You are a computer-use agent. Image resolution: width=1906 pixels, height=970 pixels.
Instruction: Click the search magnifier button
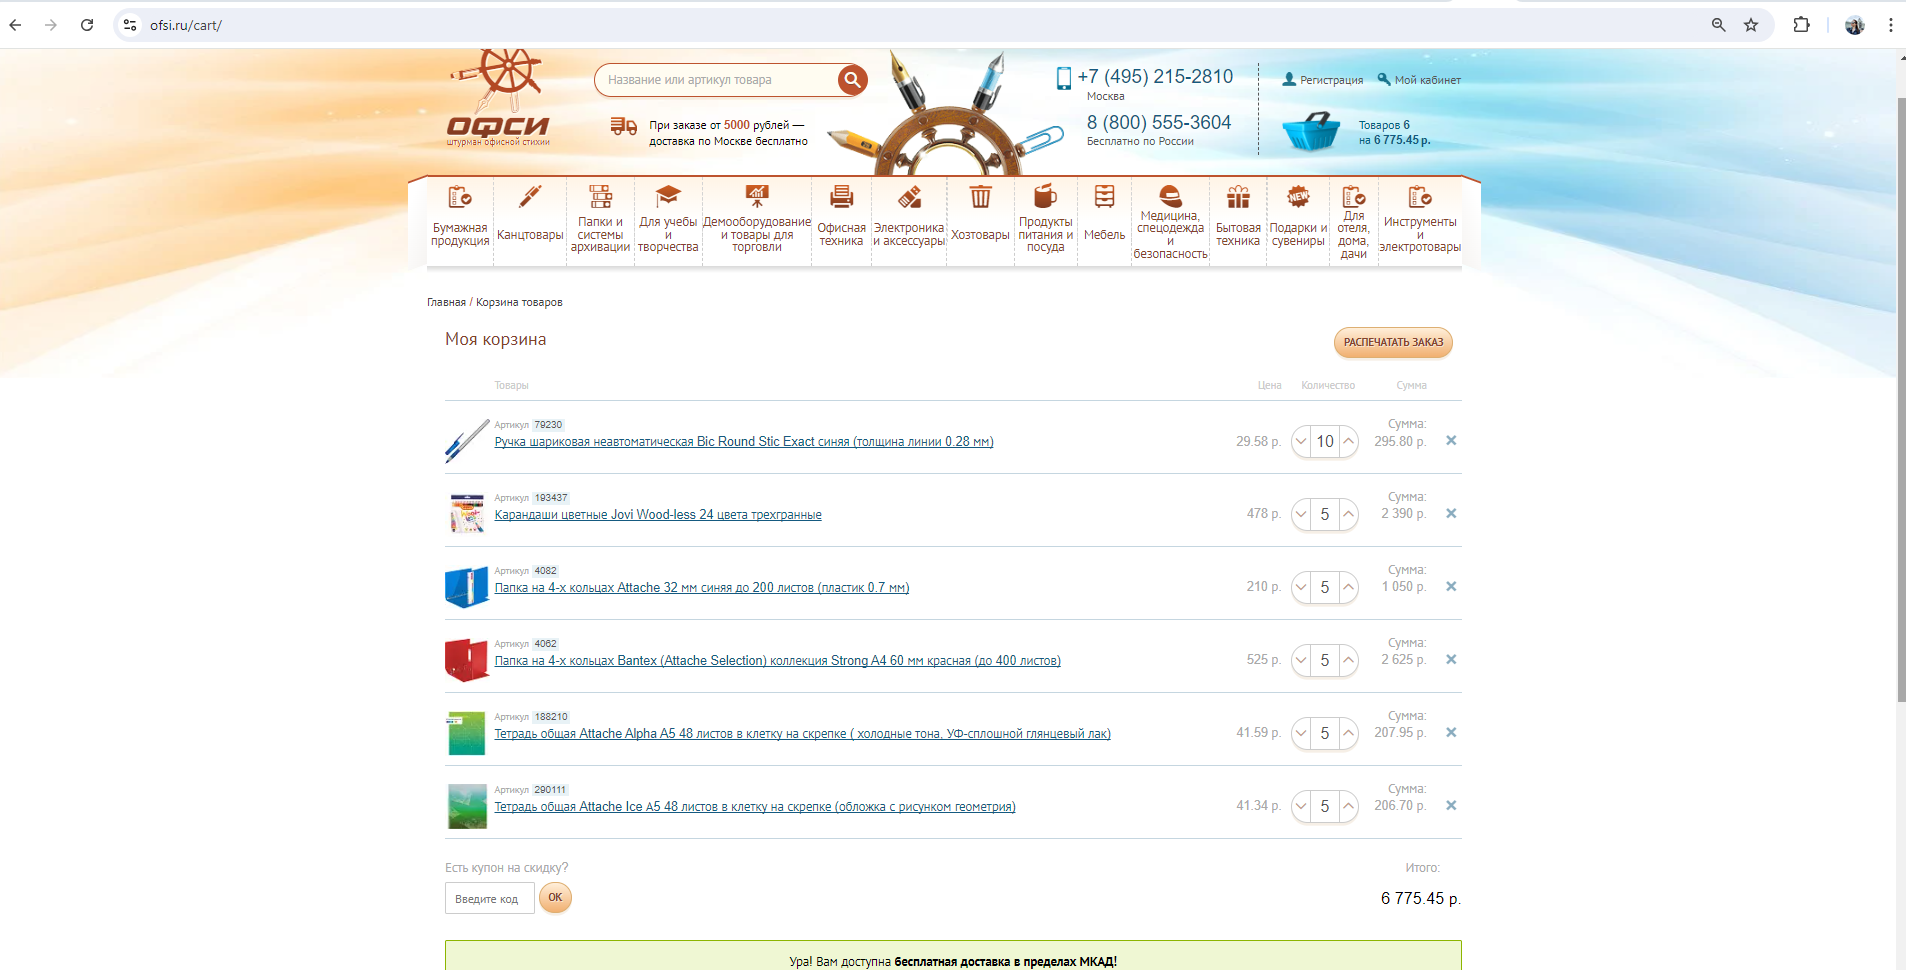[852, 80]
